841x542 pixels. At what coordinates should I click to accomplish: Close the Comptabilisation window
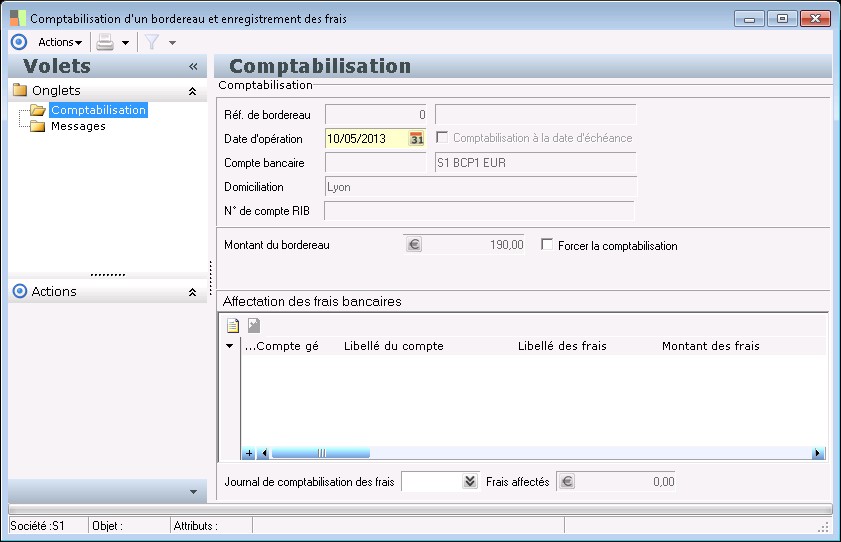pos(815,19)
